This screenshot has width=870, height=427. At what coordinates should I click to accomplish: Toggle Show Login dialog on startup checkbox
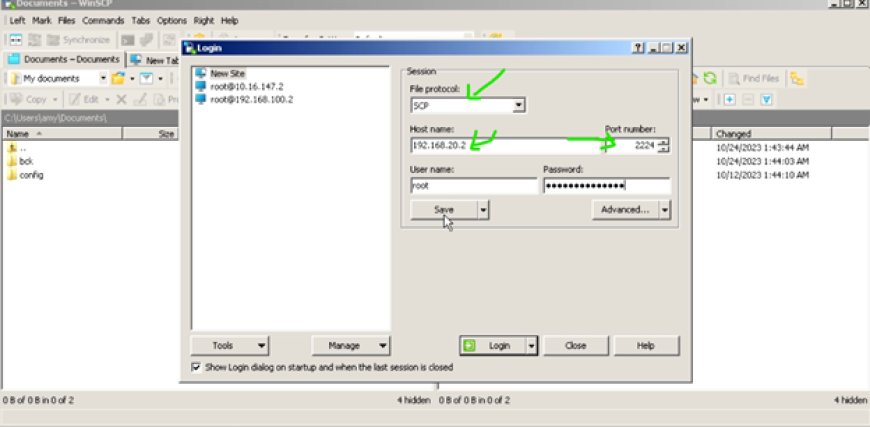[196, 367]
